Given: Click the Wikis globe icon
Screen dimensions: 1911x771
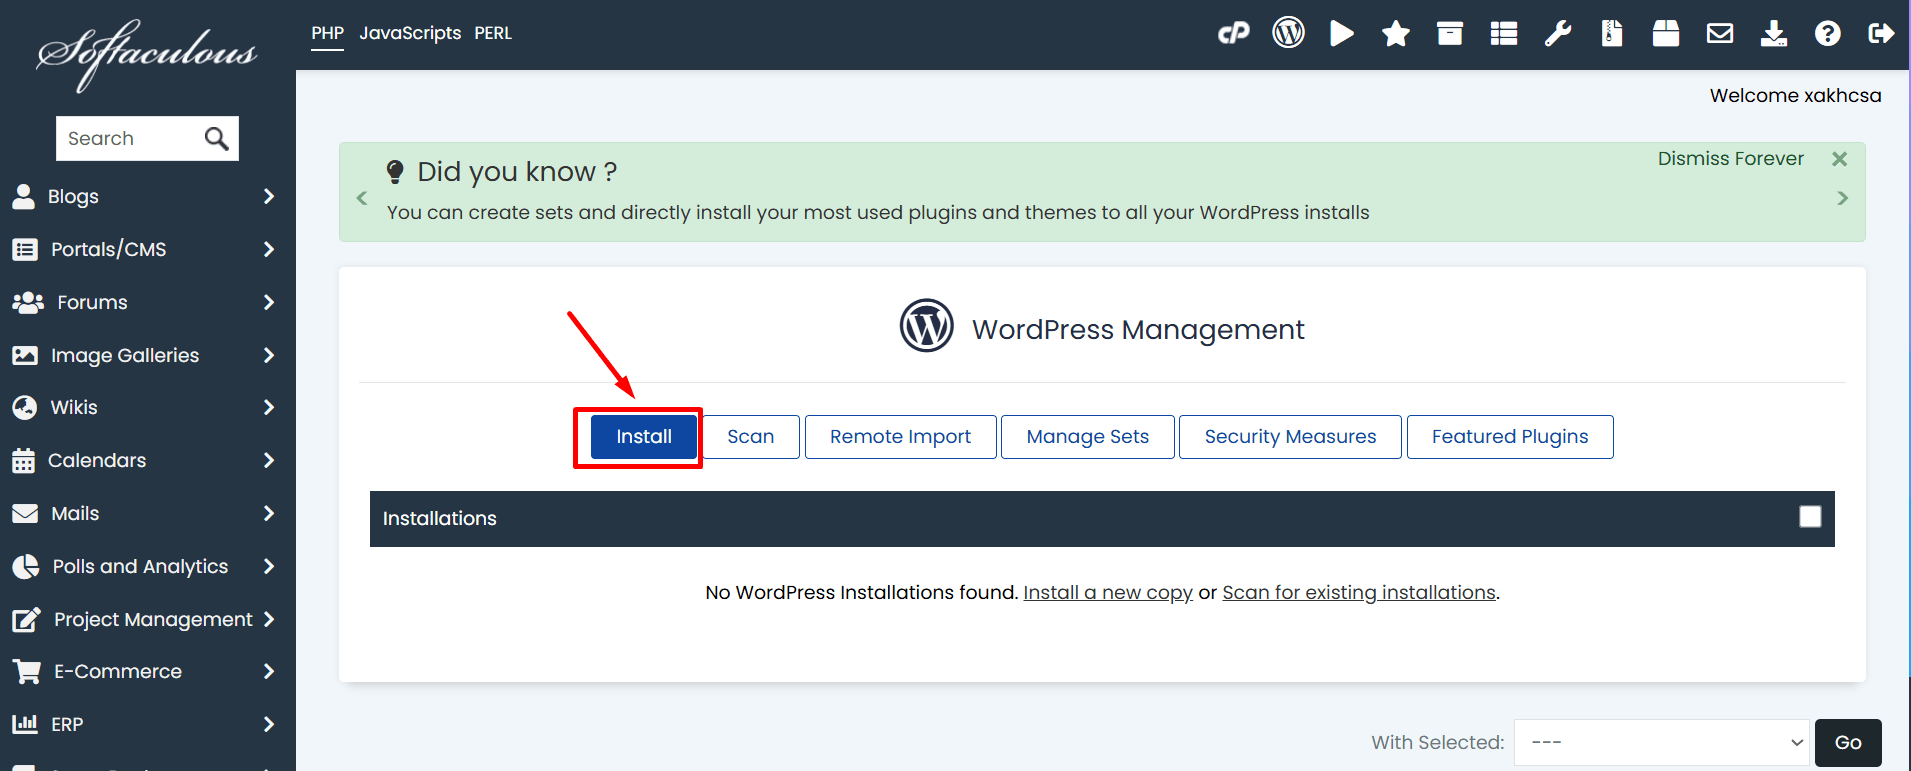Looking at the screenshot, I should tap(24, 407).
